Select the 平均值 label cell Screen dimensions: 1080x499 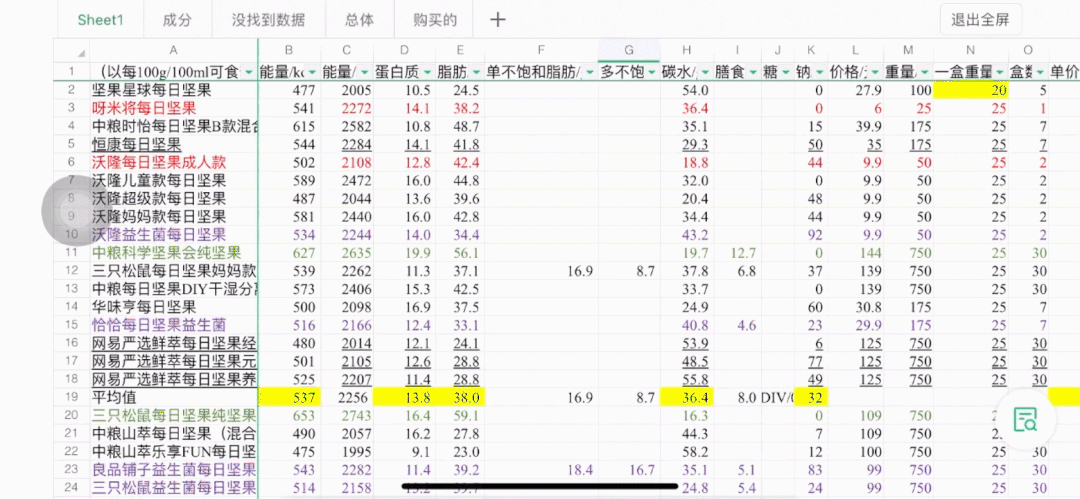tap(174, 397)
